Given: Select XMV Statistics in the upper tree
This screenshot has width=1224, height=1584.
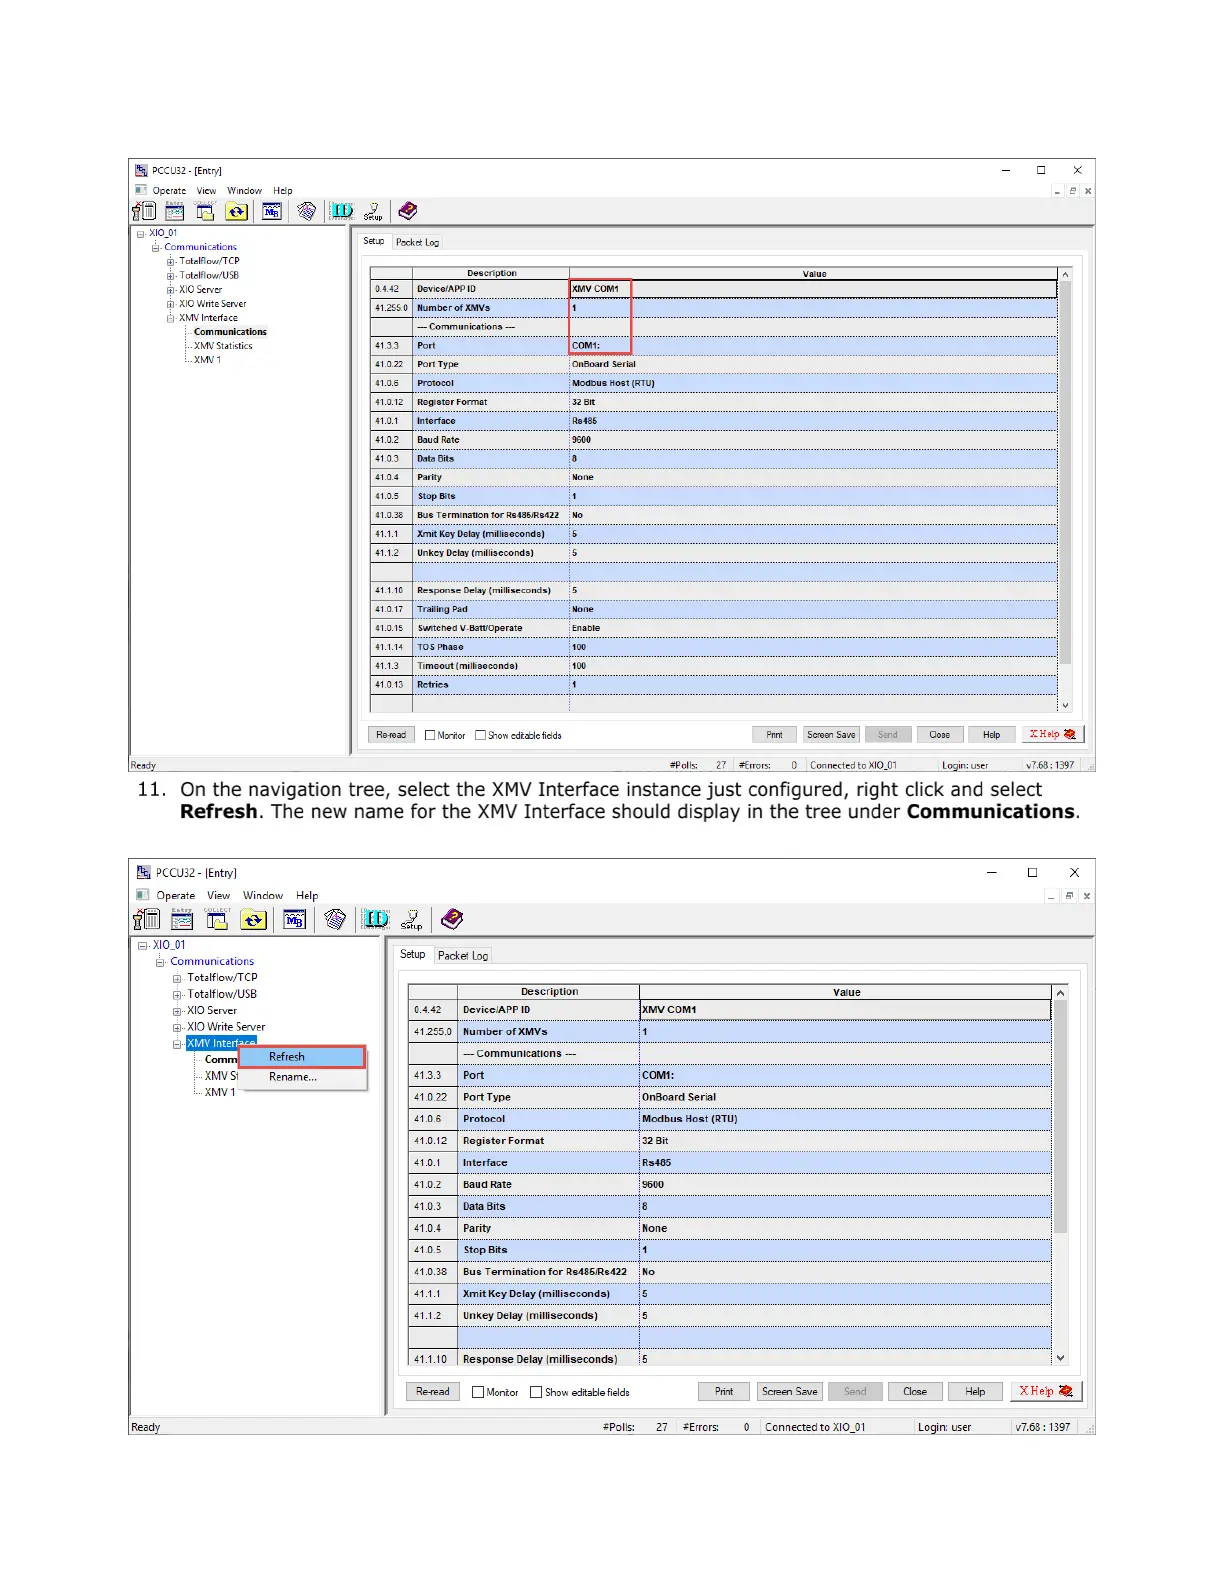Looking at the screenshot, I should (223, 346).
